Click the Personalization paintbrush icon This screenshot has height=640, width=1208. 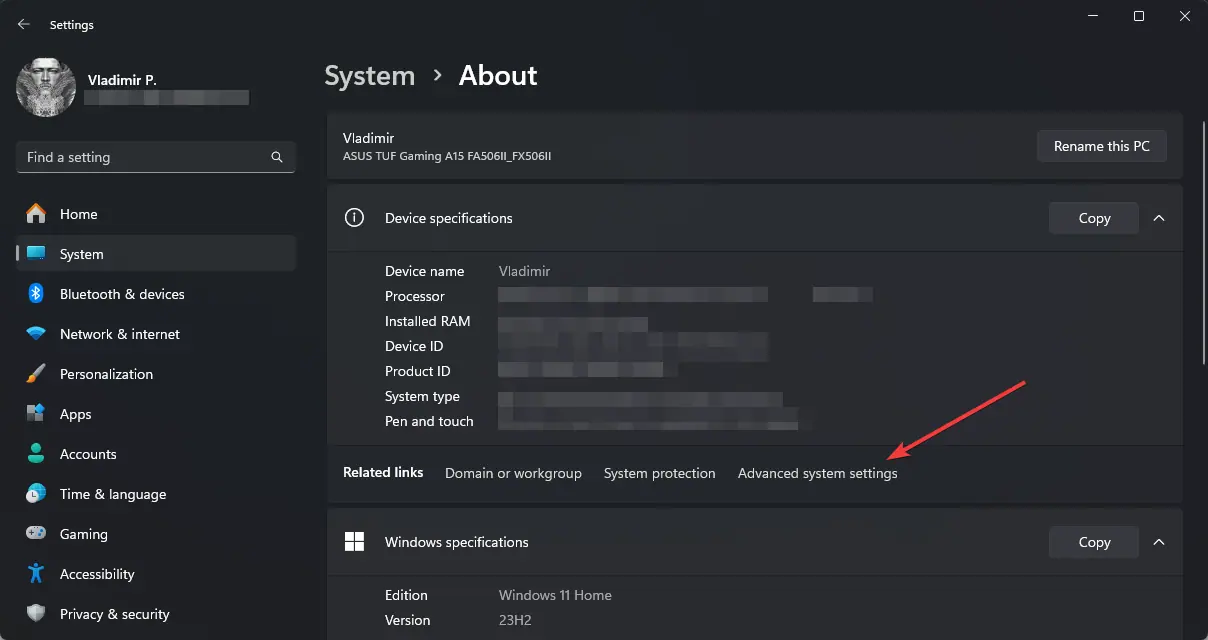point(36,374)
